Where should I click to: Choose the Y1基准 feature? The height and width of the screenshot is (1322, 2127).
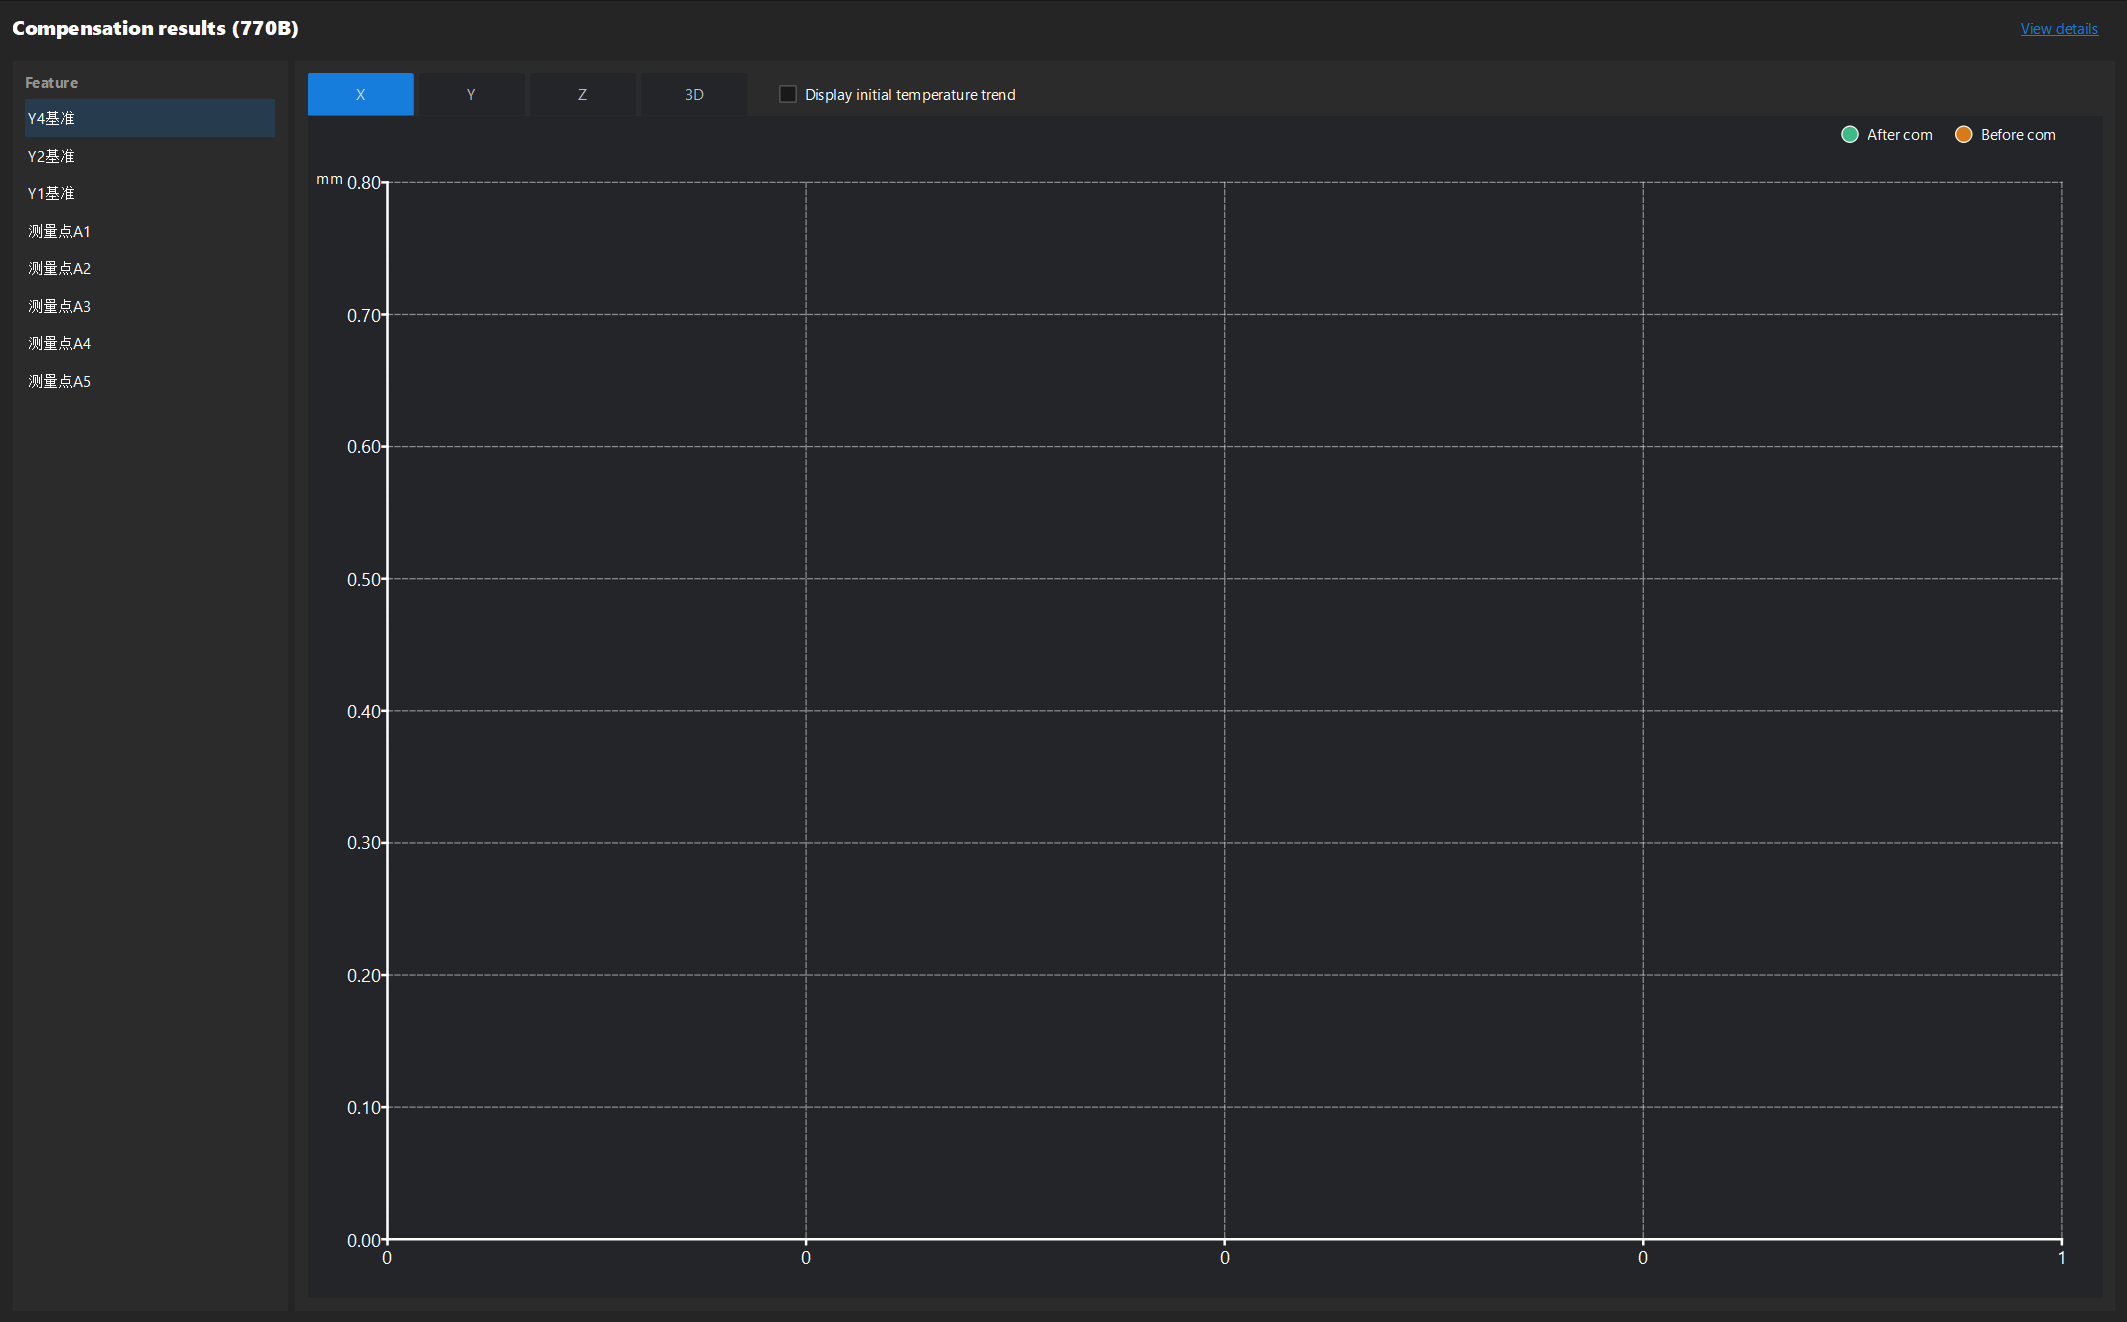coord(51,193)
